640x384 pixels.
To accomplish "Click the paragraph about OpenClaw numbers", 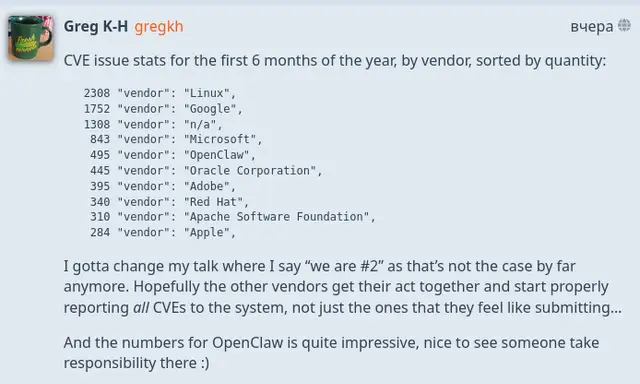I will [331, 353].
